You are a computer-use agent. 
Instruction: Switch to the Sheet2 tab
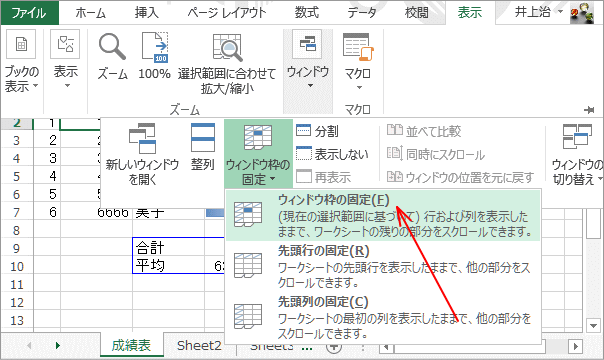pos(199,345)
